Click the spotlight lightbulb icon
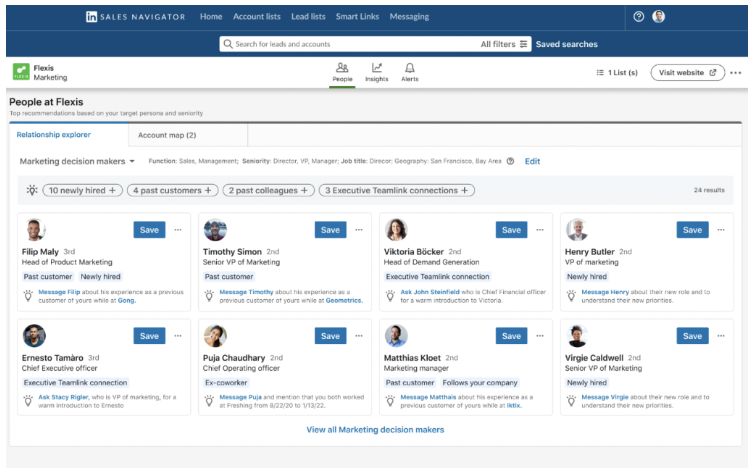The width and height of the screenshot is (755, 474). 32,190
